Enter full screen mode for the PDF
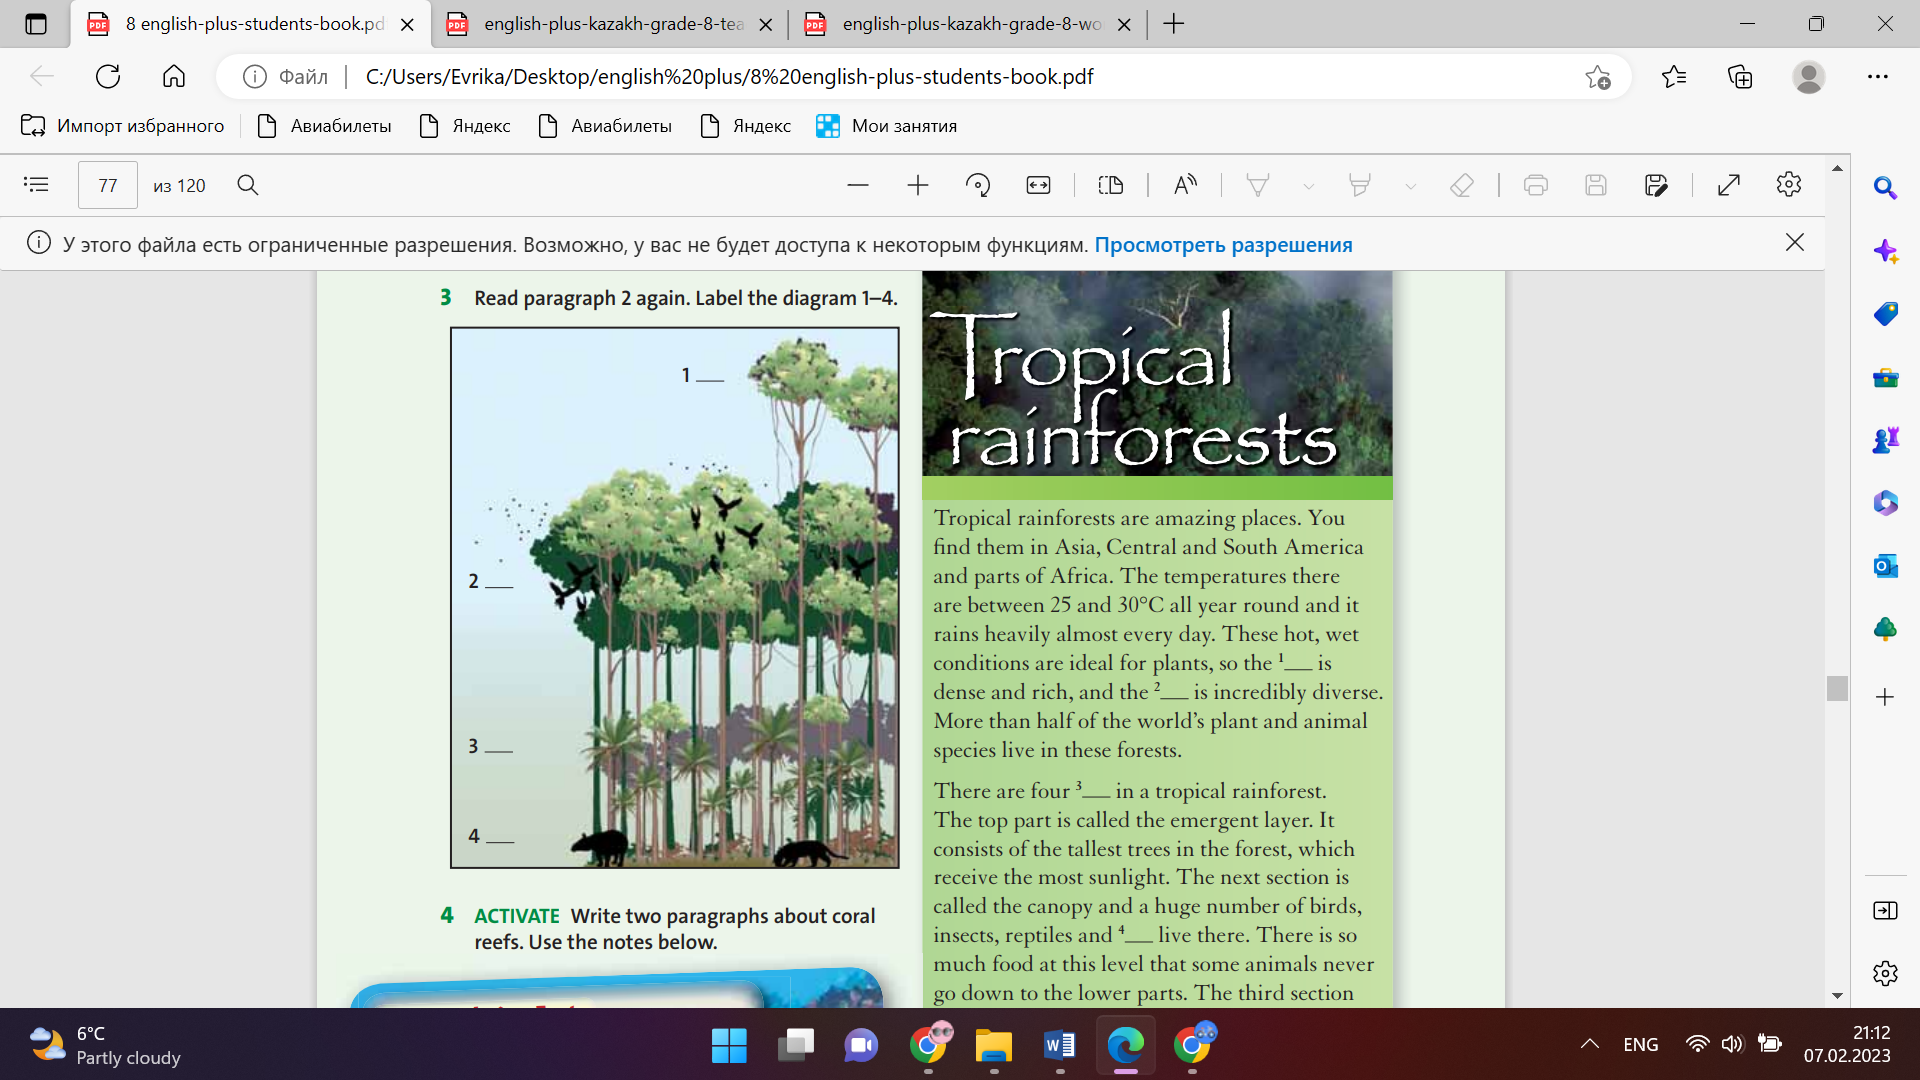The height and width of the screenshot is (1080, 1920). 1729,185
